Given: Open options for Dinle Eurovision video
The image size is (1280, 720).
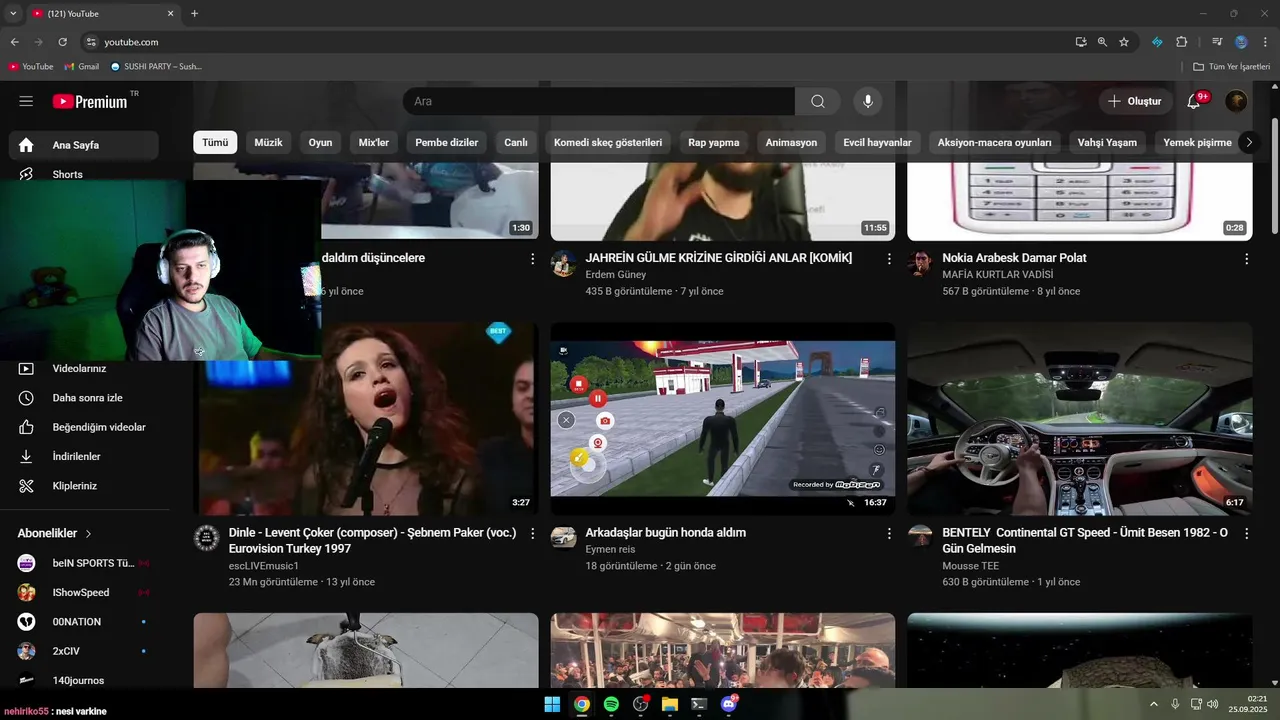Looking at the screenshot, I should (x=532, y=534).
